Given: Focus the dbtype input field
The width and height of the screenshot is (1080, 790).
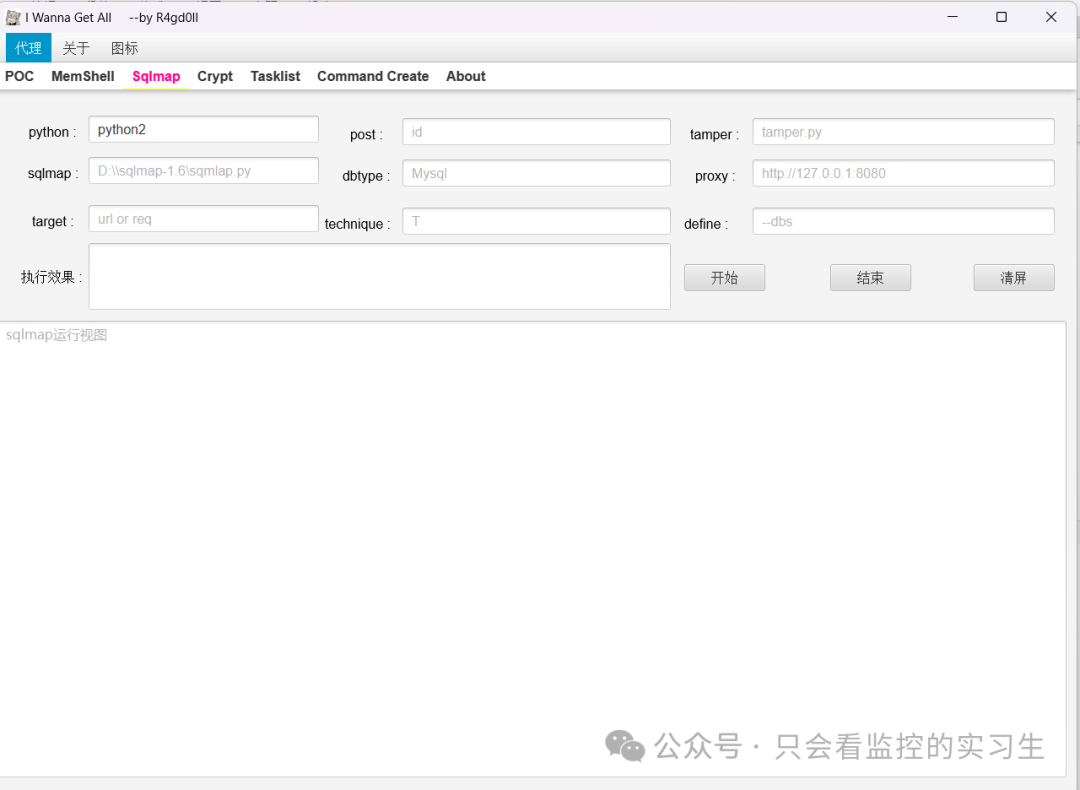Looking at the screenshot, I should (x=537, y=173).
